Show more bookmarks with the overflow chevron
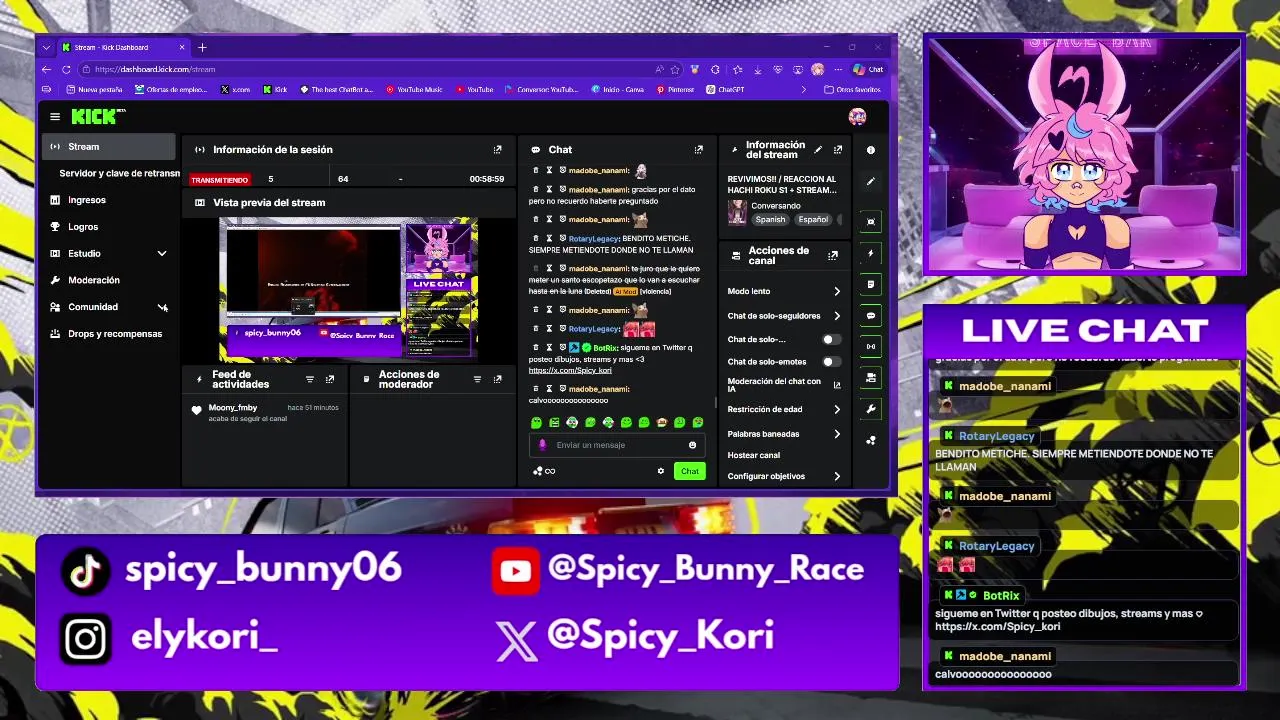 point(803,89)
